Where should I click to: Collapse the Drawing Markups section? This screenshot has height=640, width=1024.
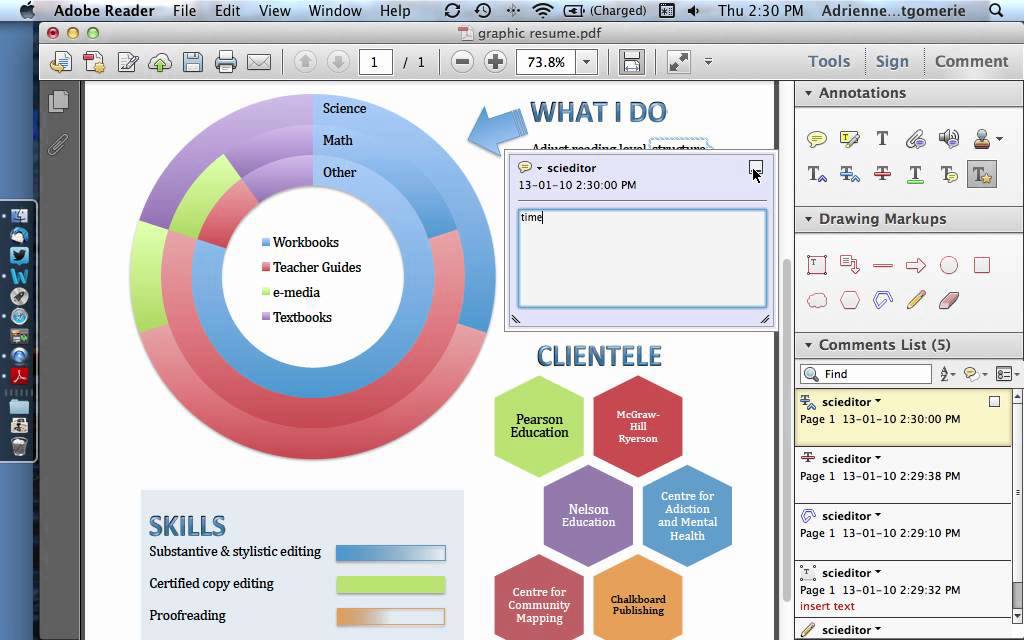point(808,219)
